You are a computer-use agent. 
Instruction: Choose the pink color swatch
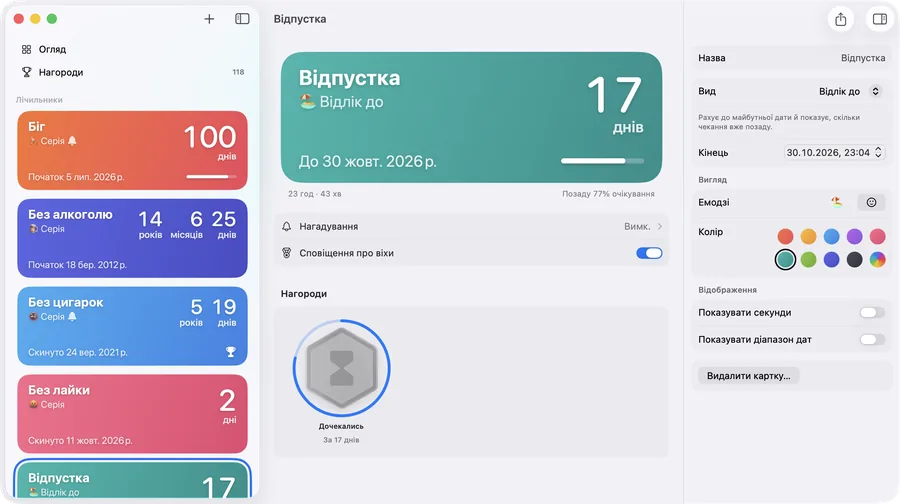coord(877,236)
